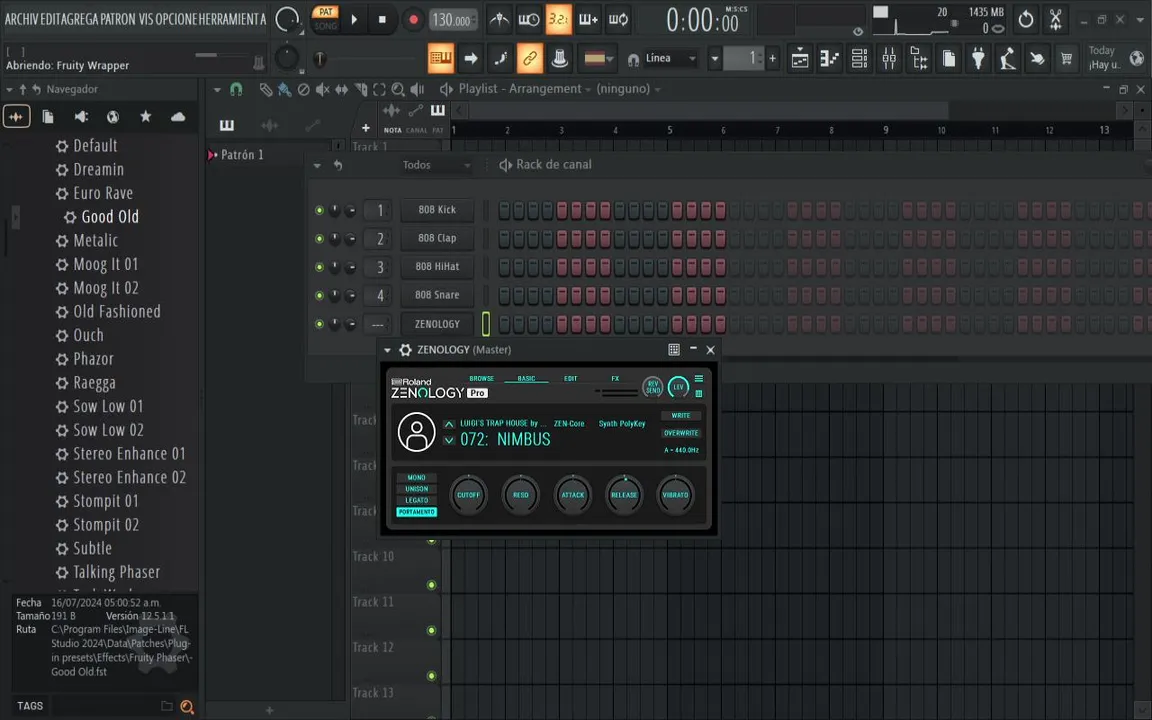Open ZENOLOGY window options arrow menu

pyautogui.click(x=387, y=350)
